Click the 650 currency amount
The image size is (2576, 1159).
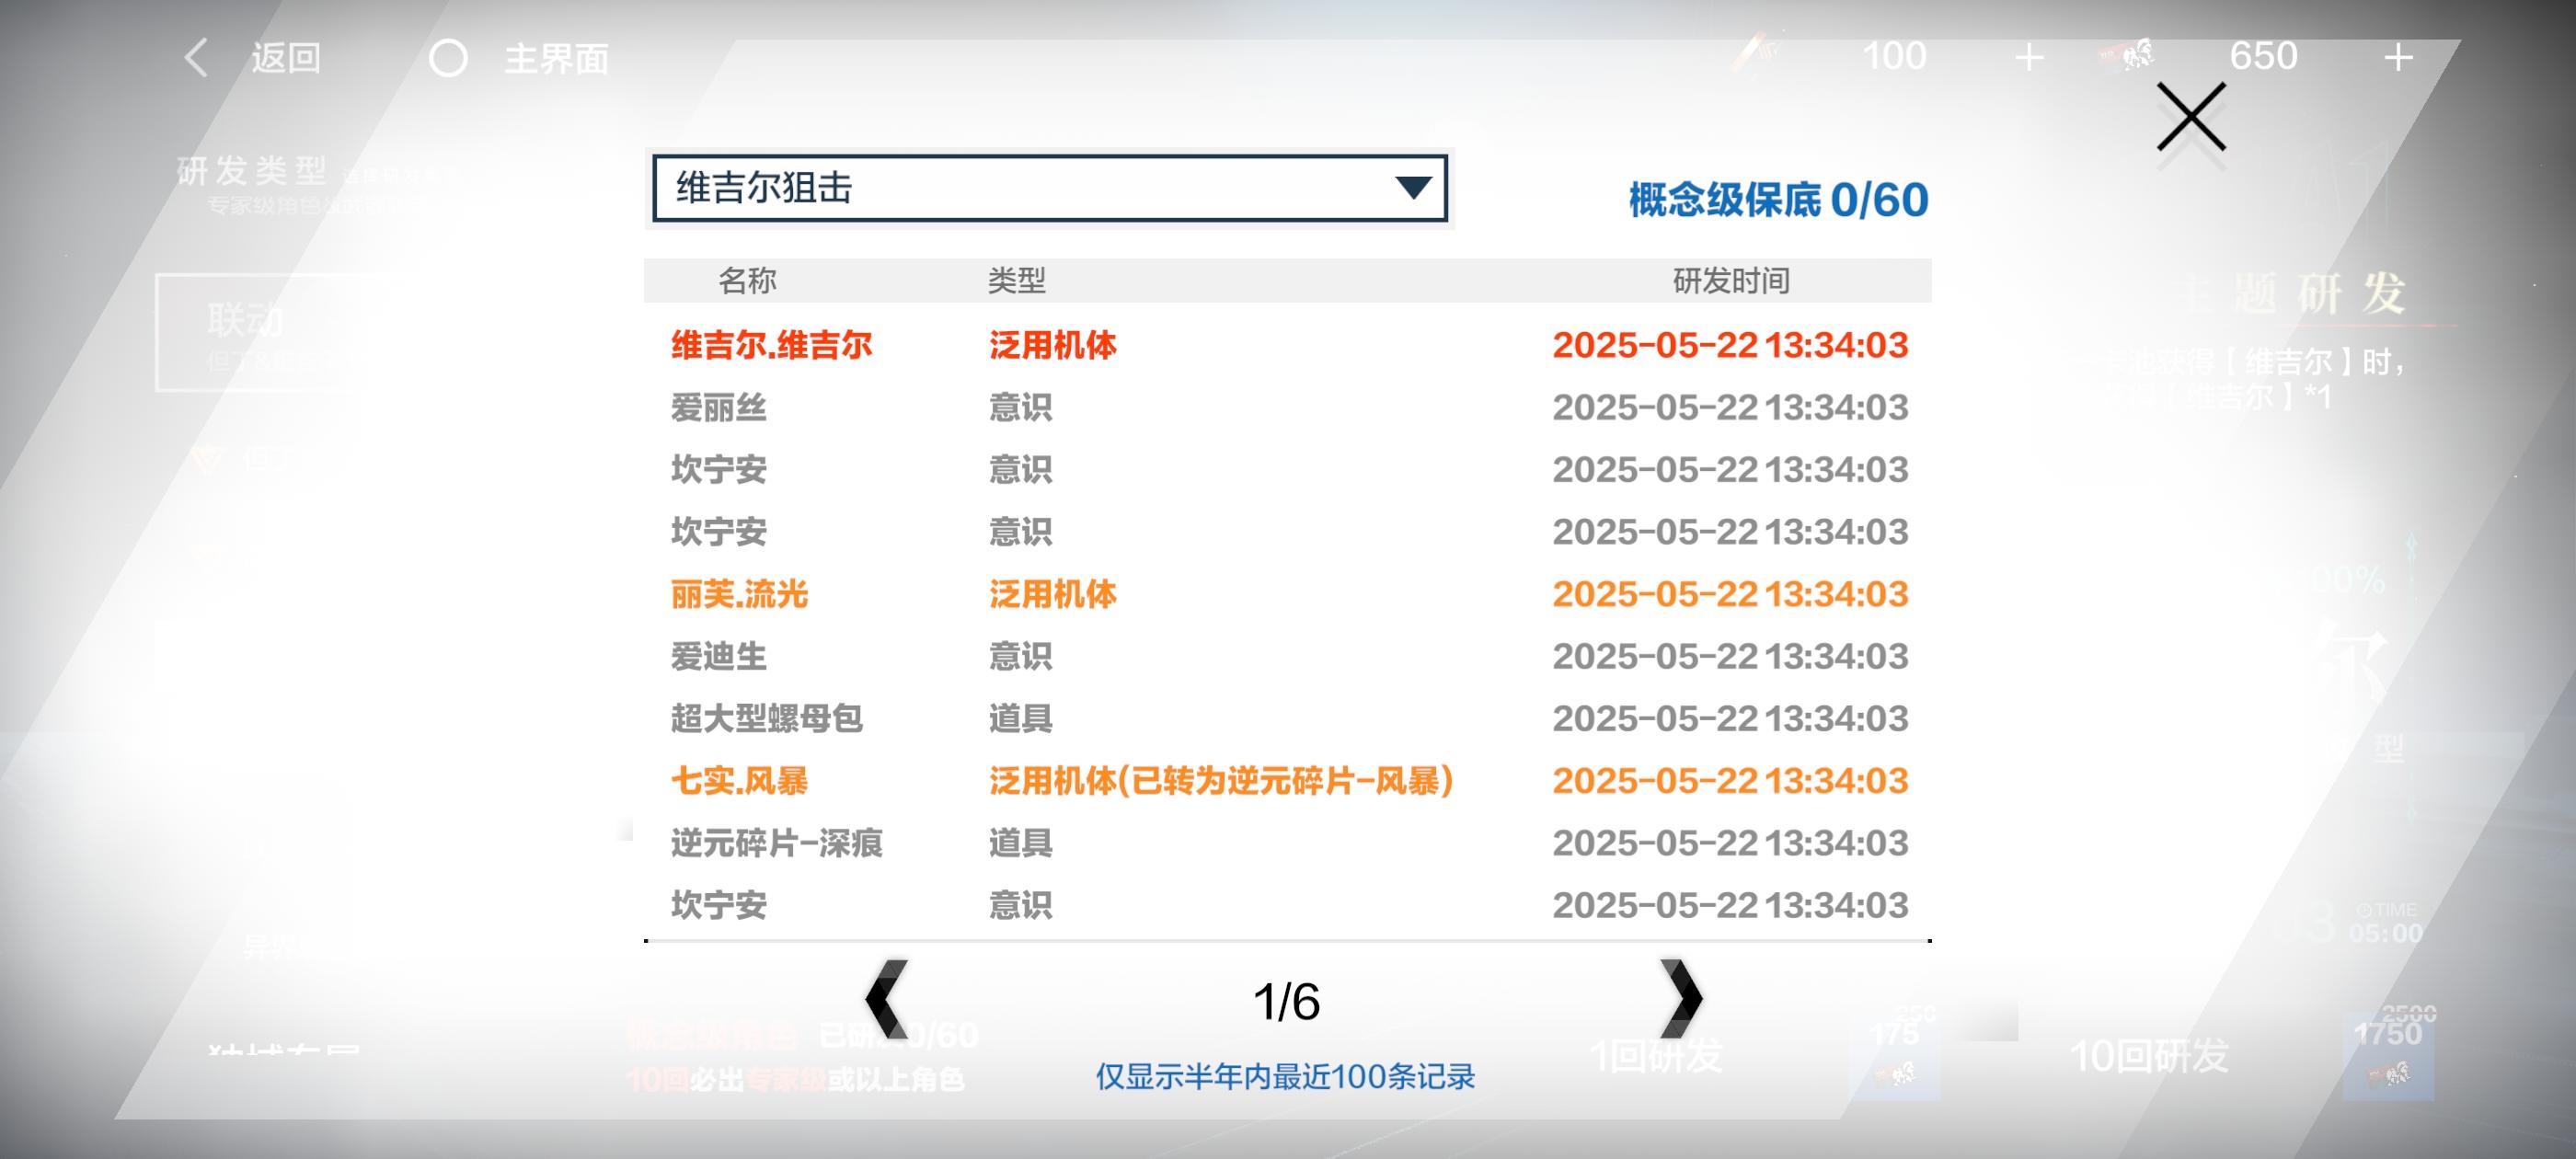[x=2263, y=56]
